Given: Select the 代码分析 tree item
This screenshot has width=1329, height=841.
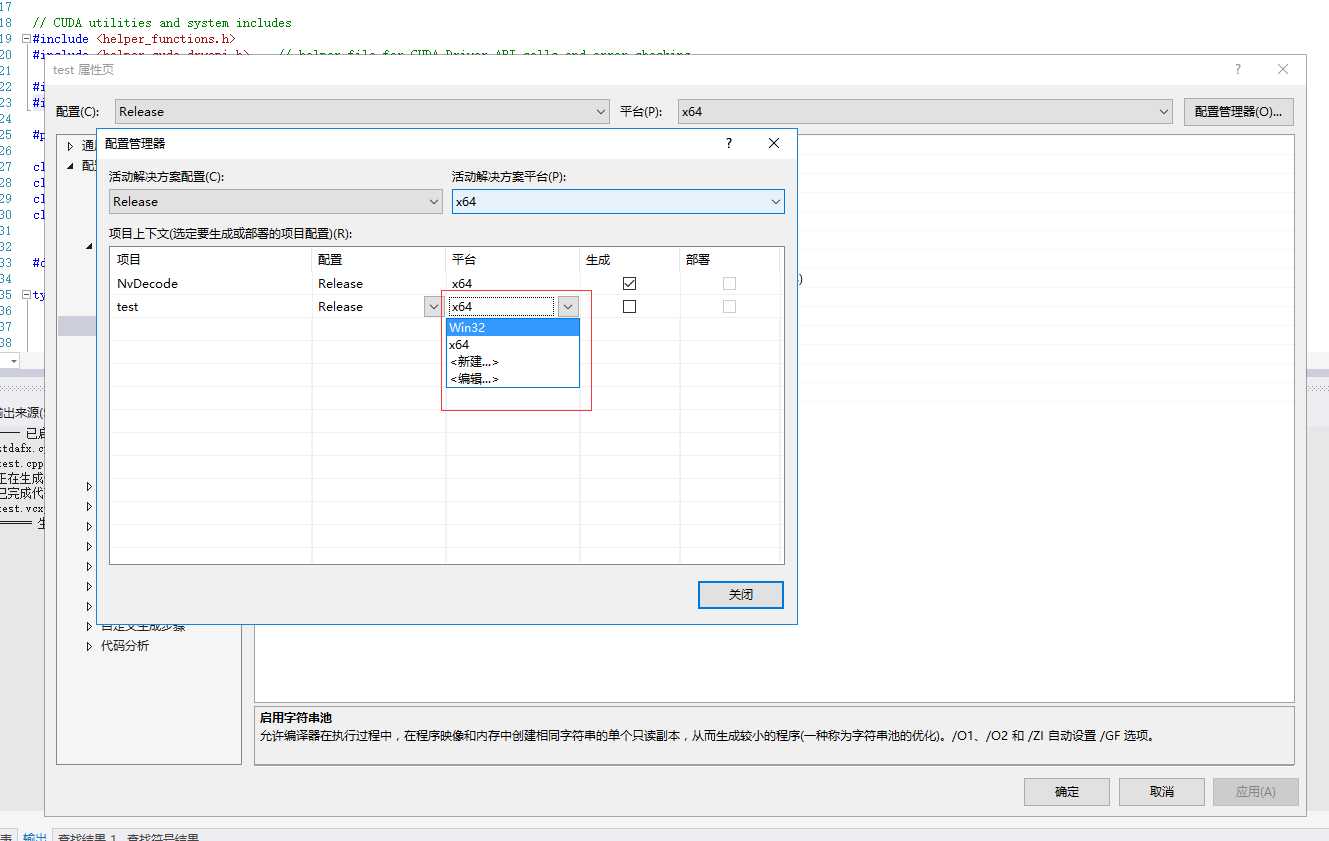Looking at the screenshot, I should [125, 646].
